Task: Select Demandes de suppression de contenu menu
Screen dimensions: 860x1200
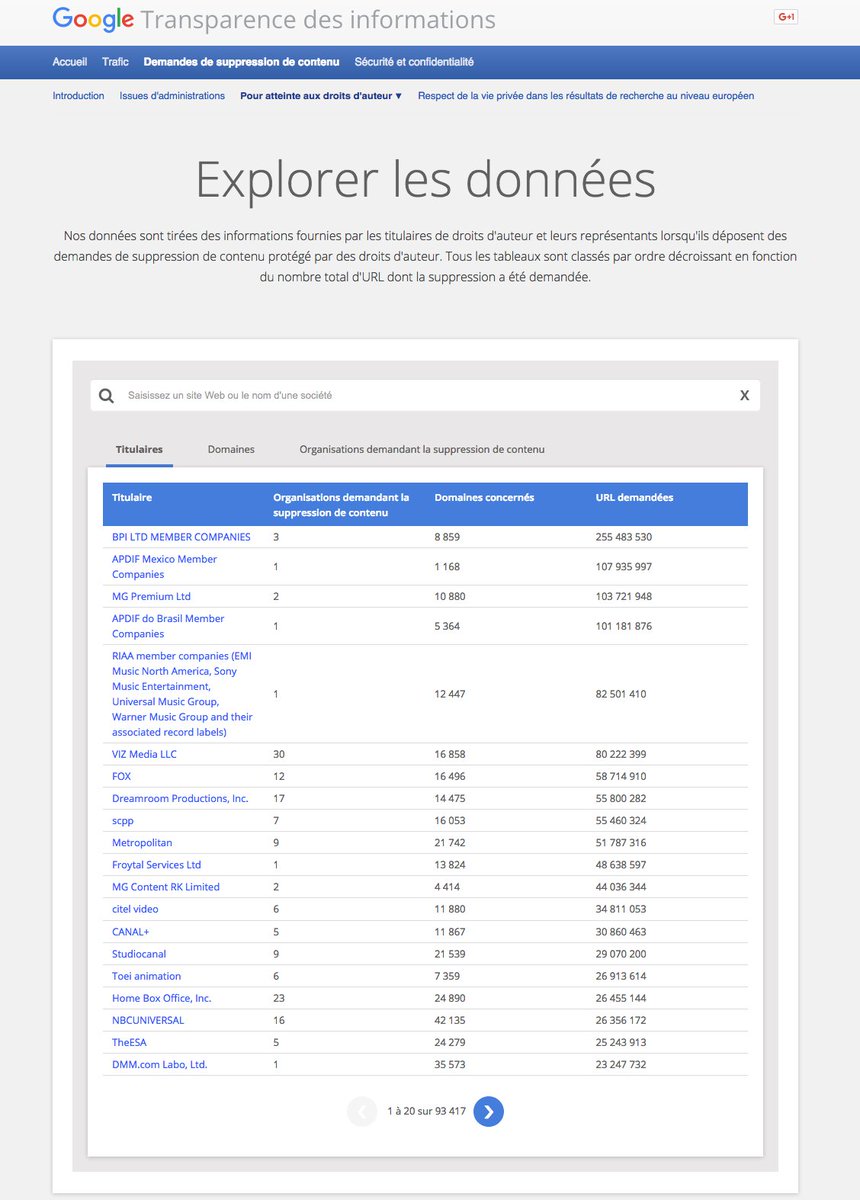Action: [x=241, y=62]
